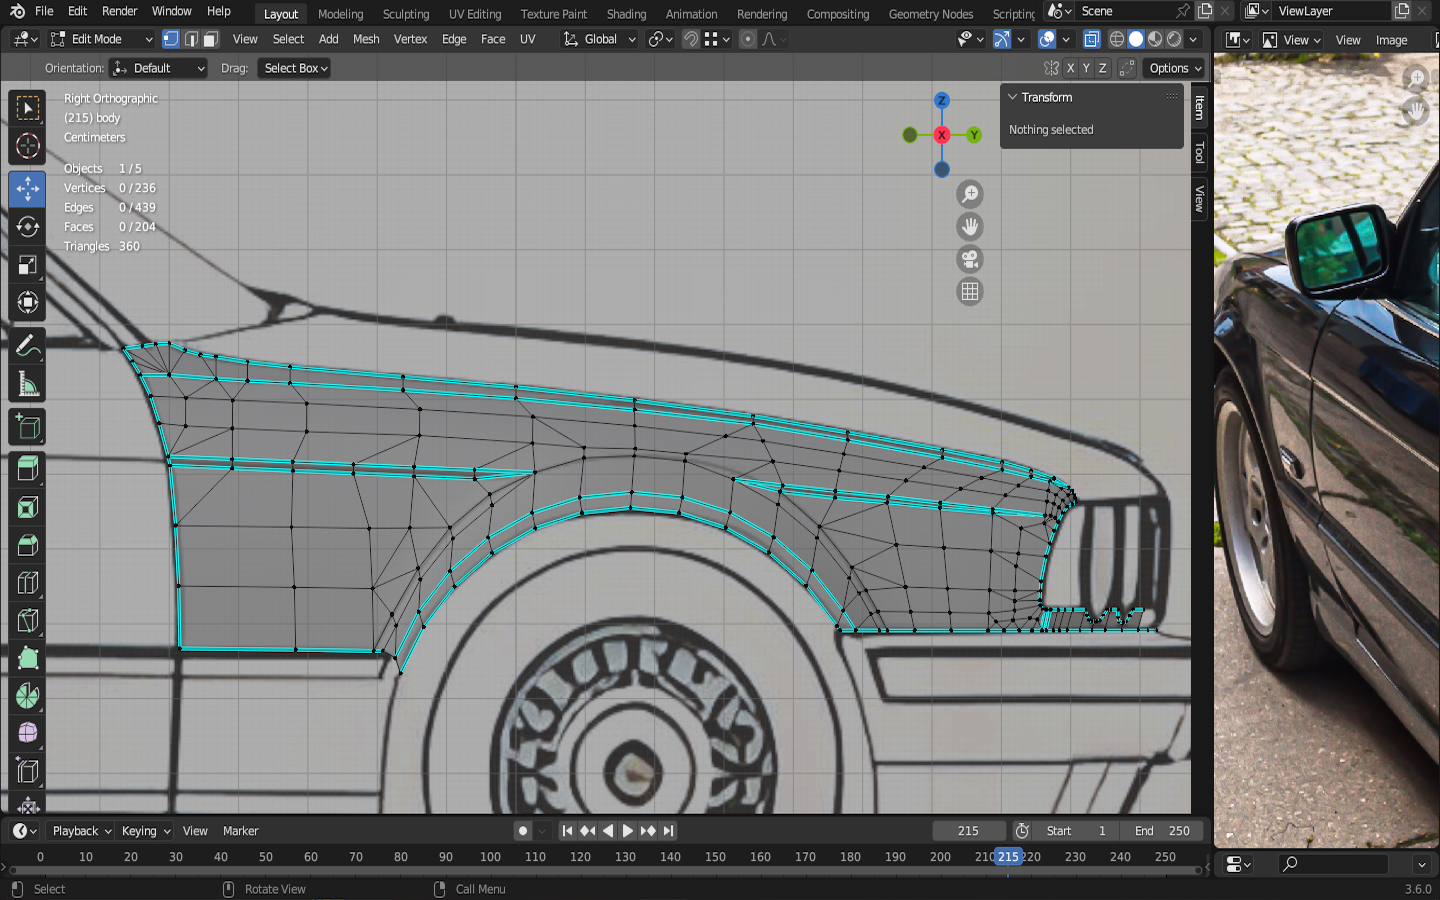Viewport: 1440px width, 900px height.
Task: Select the Move tool in toolbar
Action: tap(27, 189)
